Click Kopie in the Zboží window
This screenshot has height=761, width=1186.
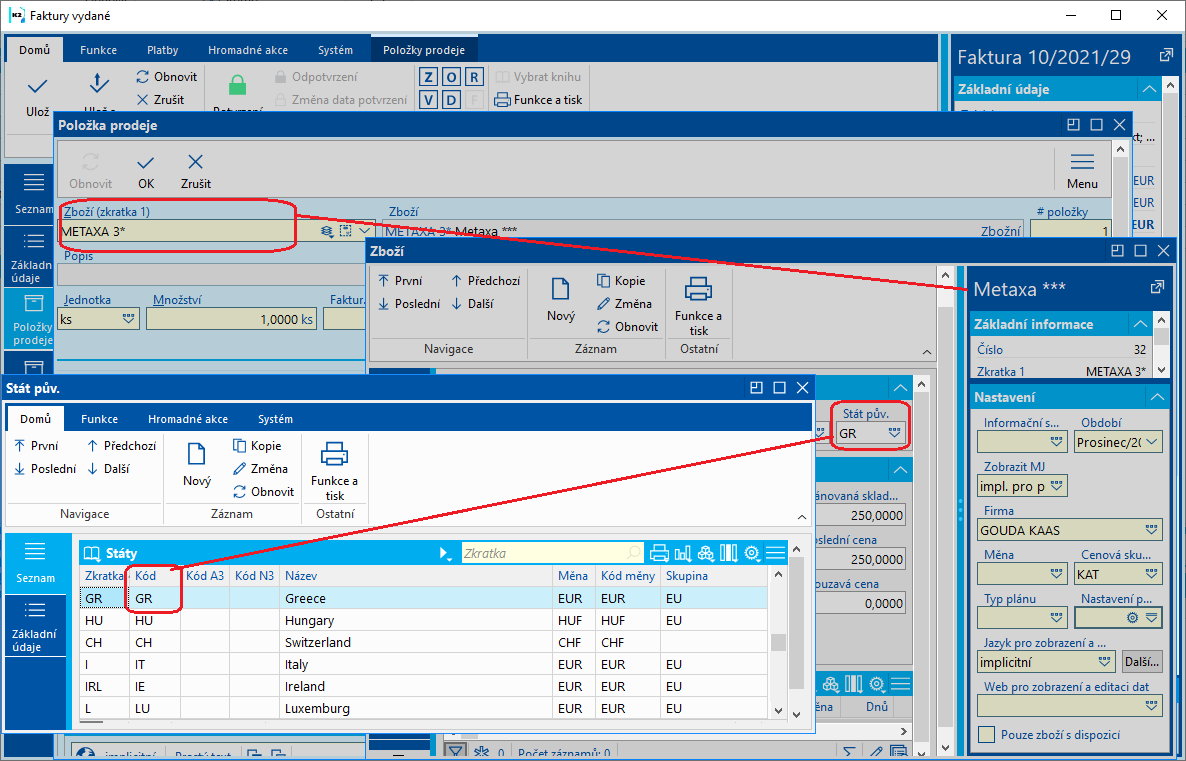pyautogui.click(x=621, y=281)
